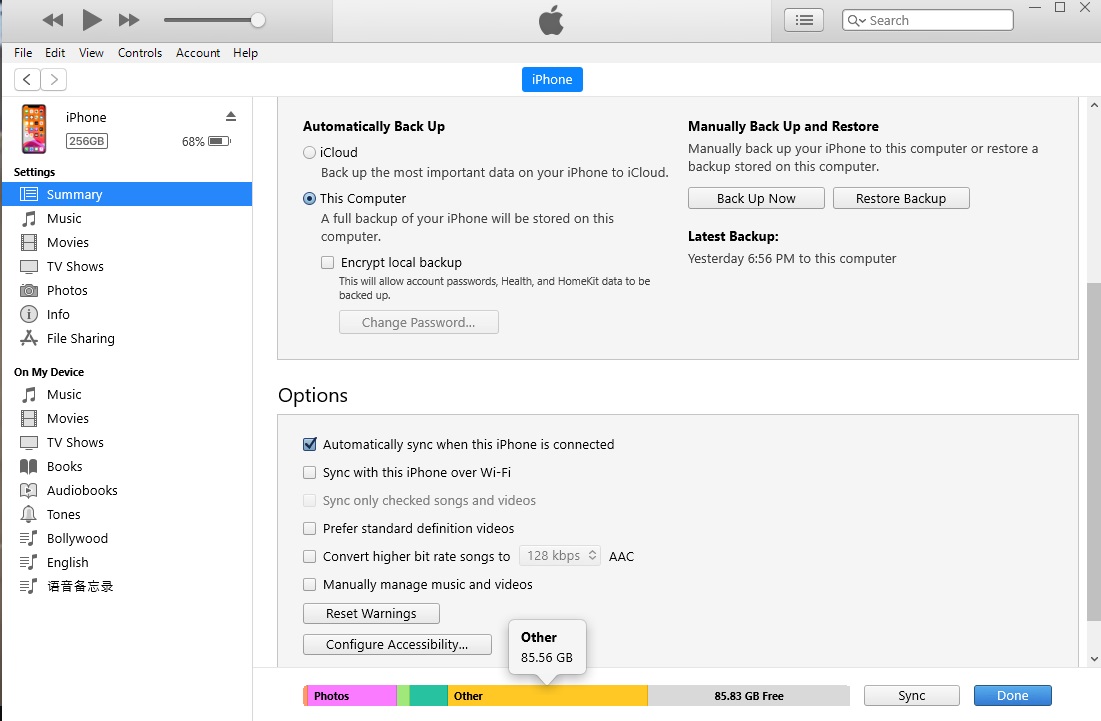Click the teal storage bar segment
1101x721 pixels.
(x=428, y=696)
